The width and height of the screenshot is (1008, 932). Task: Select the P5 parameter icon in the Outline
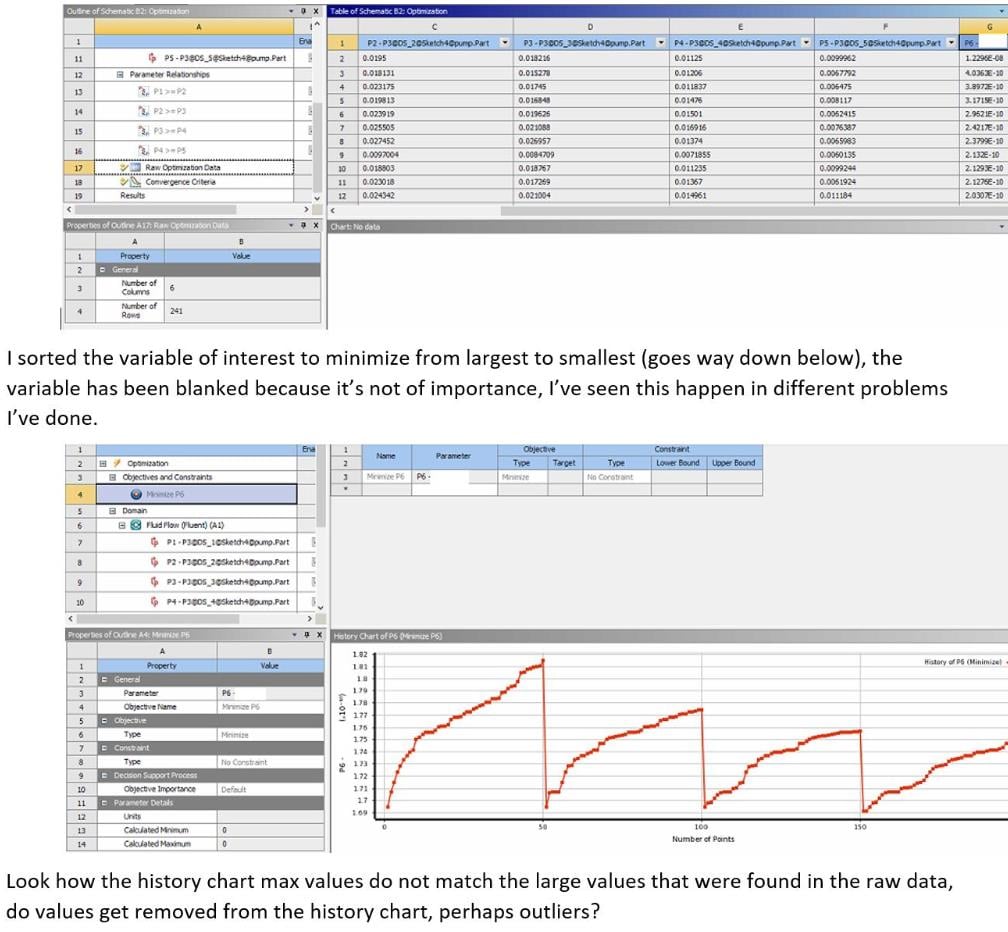(151, 59)
